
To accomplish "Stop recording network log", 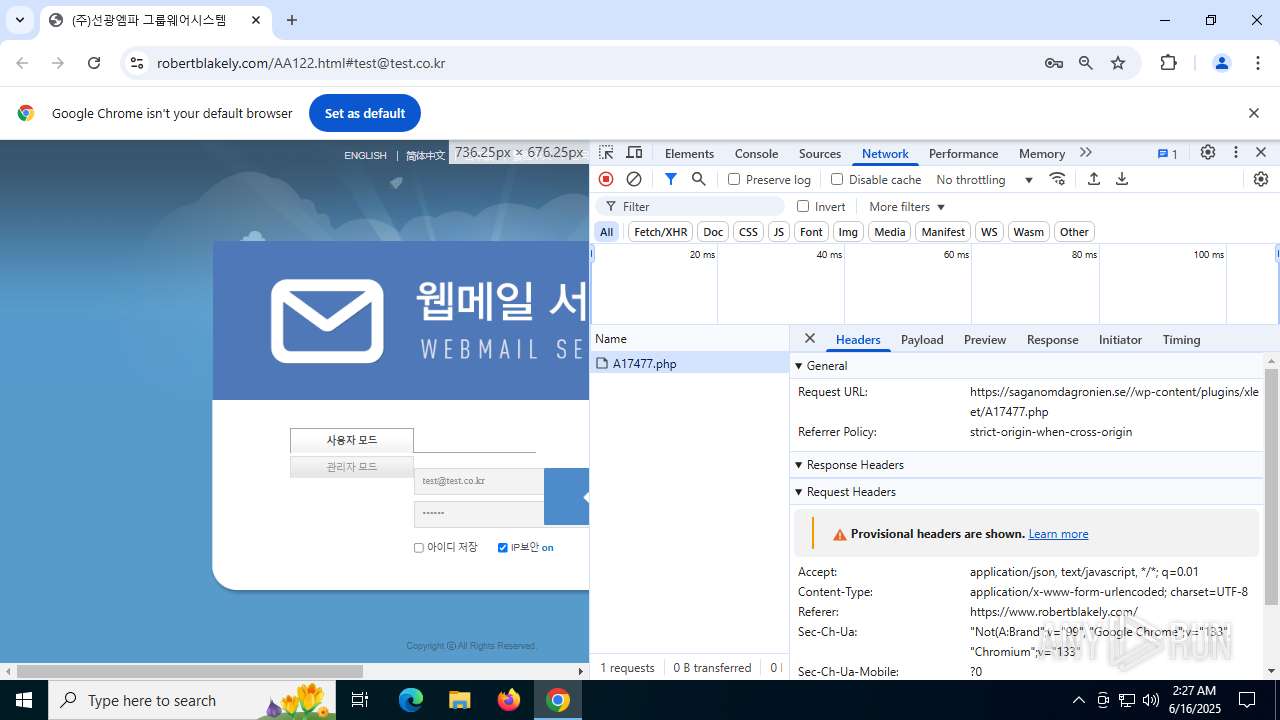I will [606, 179].
